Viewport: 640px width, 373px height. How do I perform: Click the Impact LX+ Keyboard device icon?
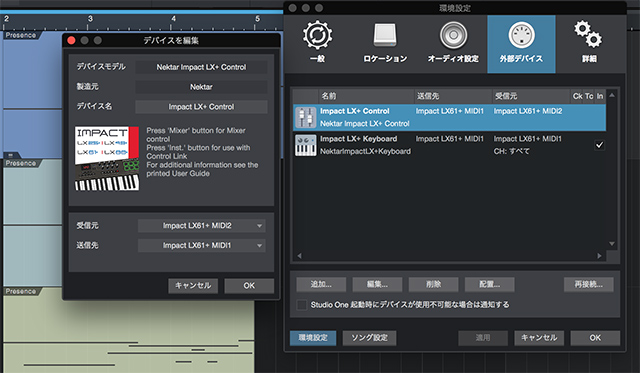coord(305,145)
